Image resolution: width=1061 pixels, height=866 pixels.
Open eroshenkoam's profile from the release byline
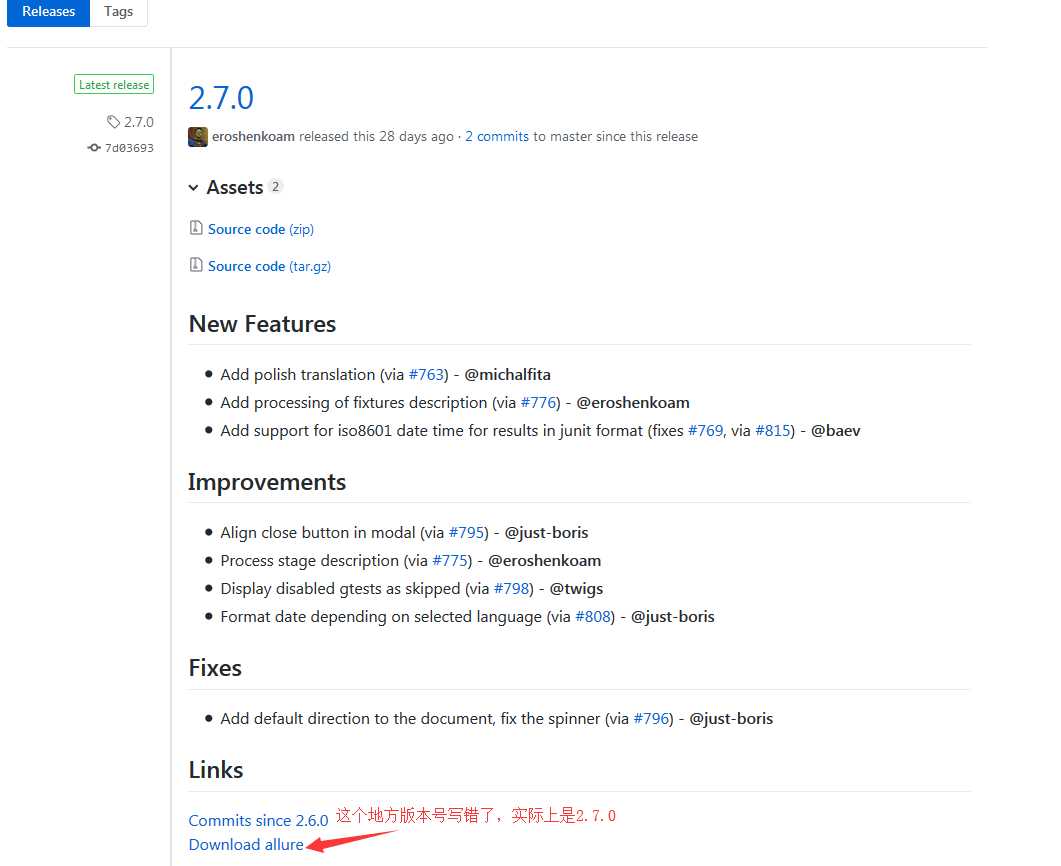(253, 137)
